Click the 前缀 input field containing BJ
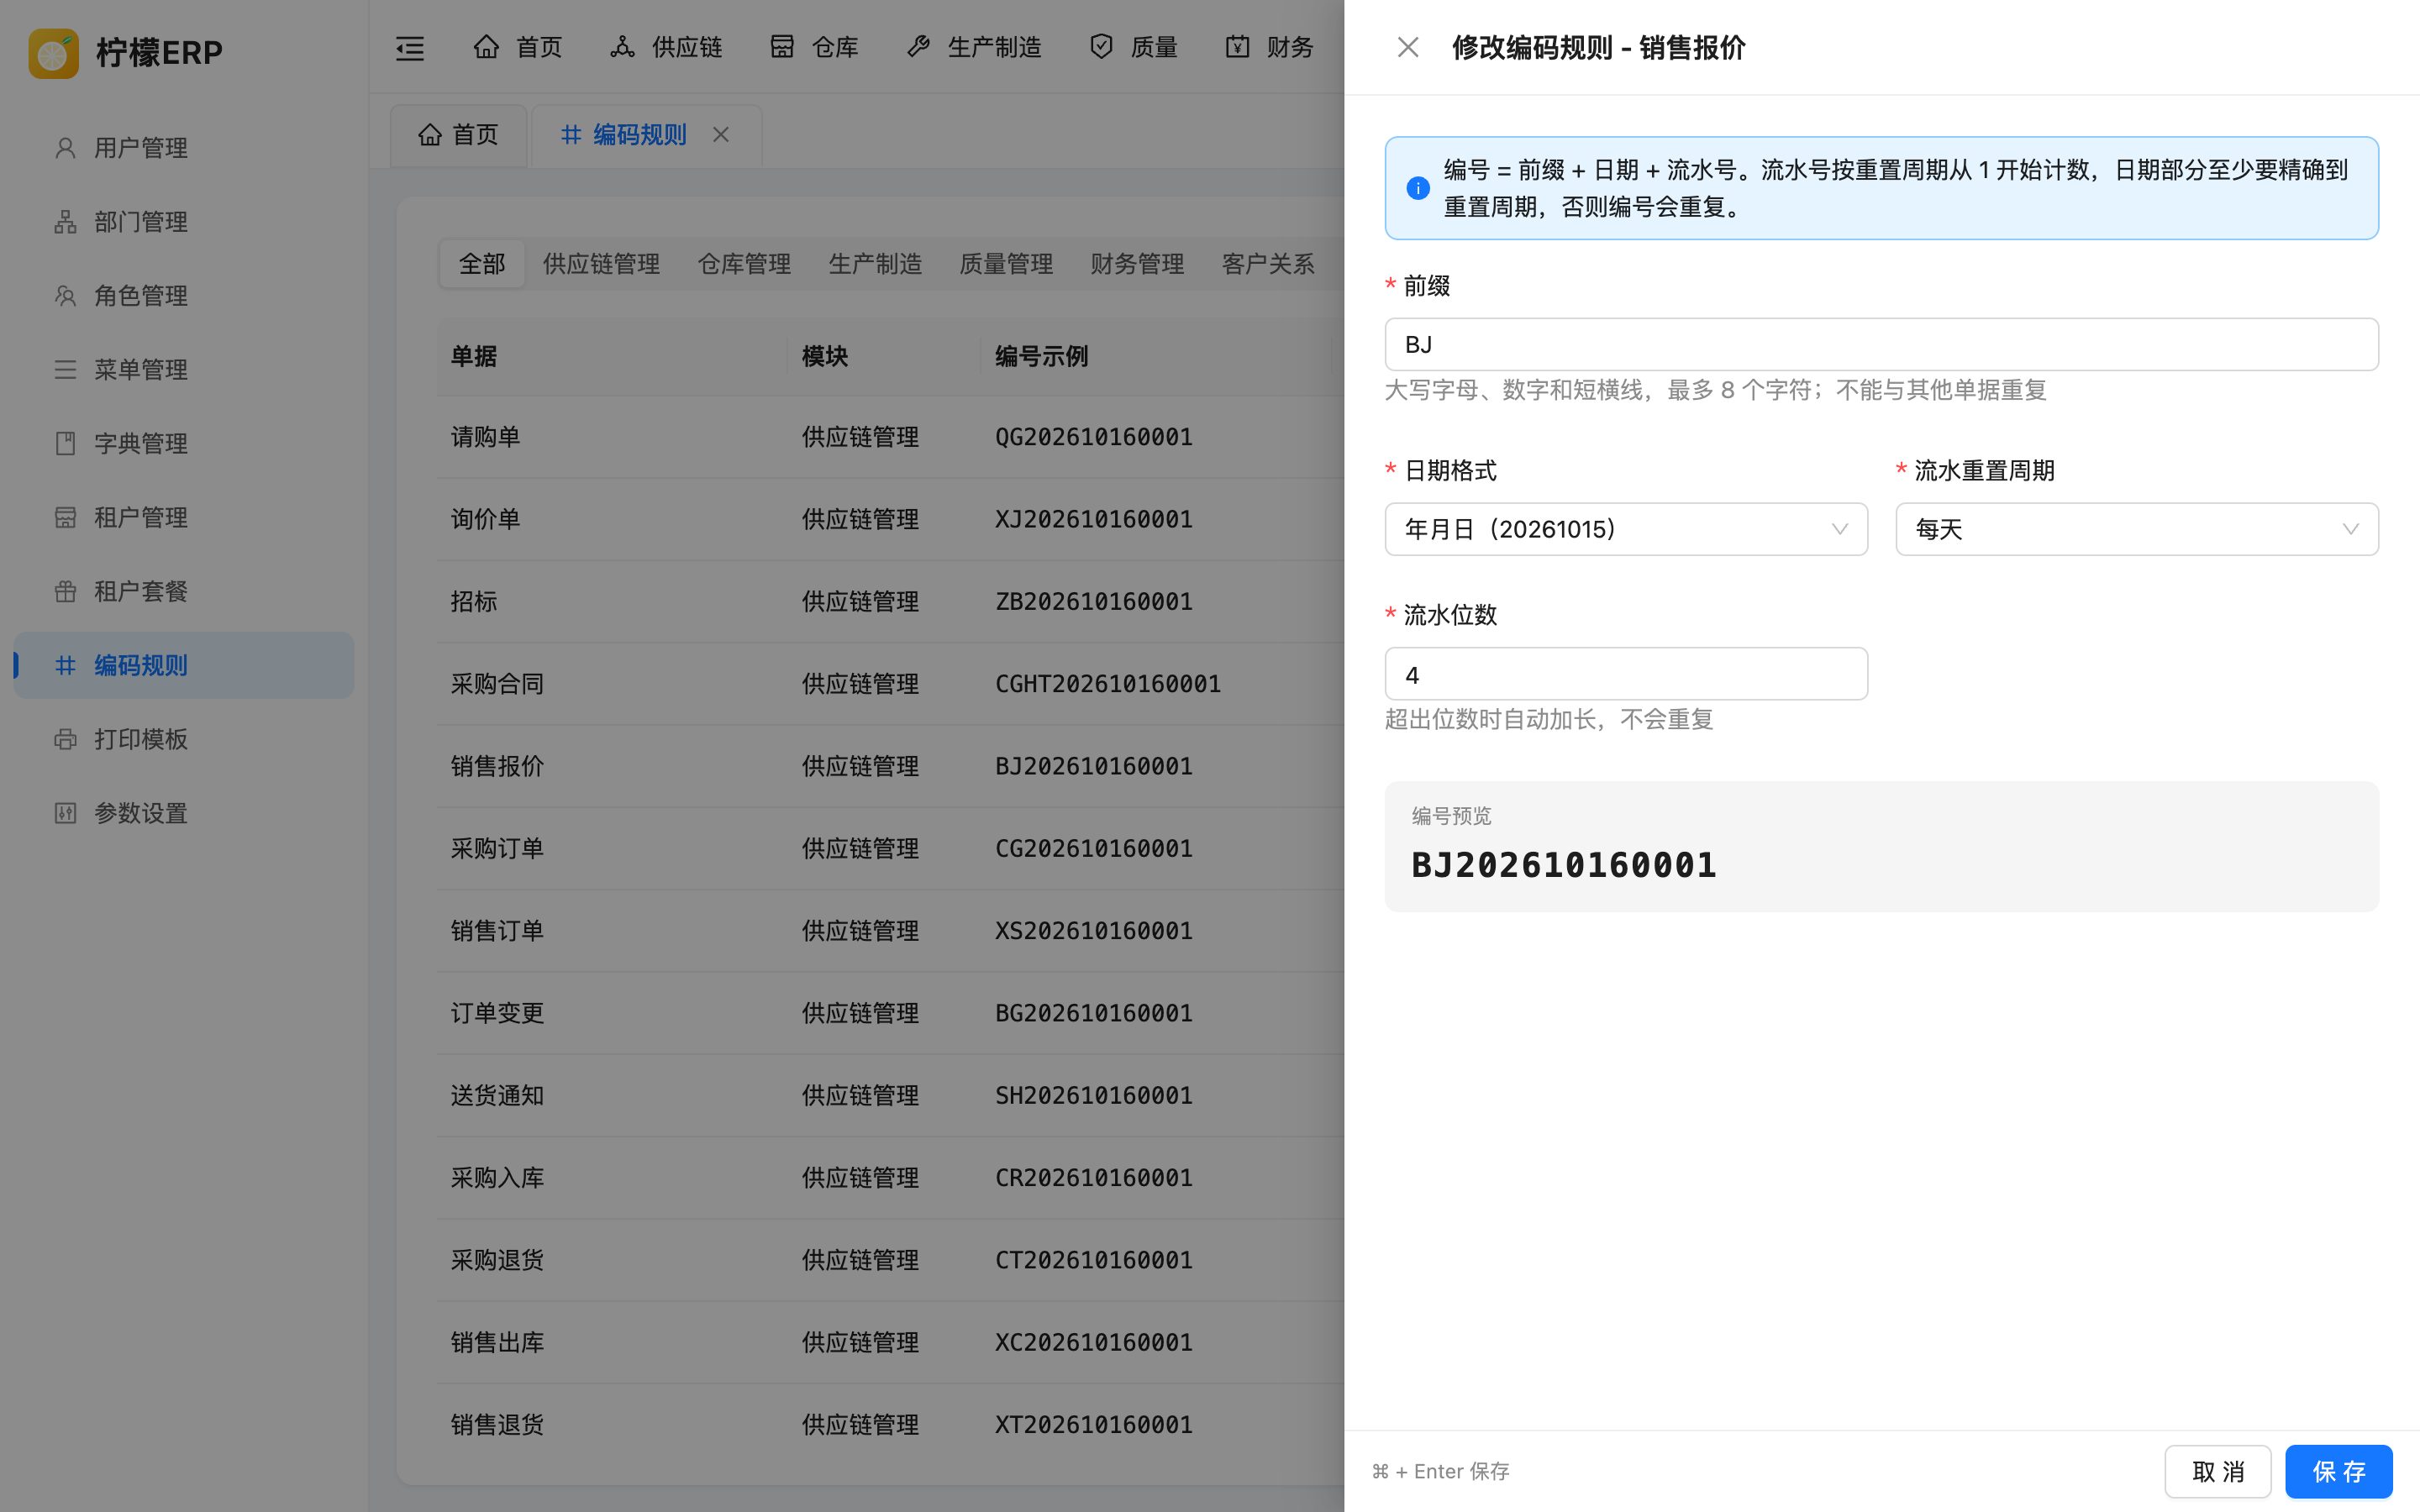The image size is (2420, 1512). pyautogui.click(x=1881, y=345)
